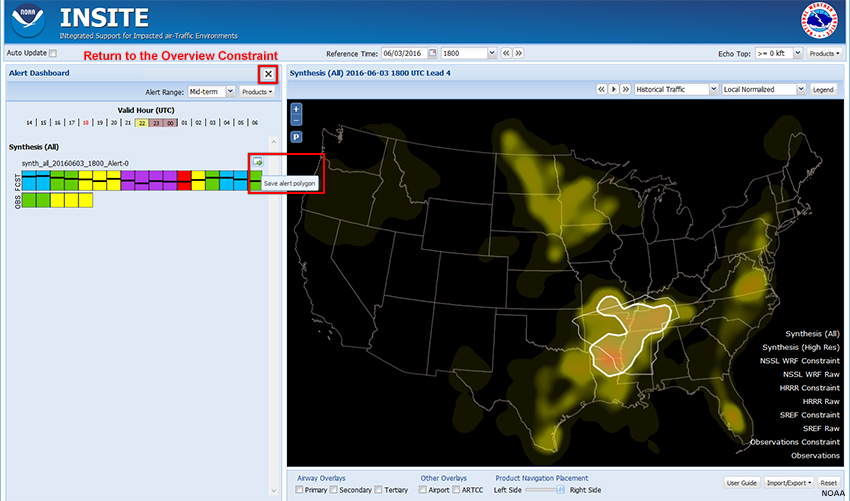Open the Import/Export menu
850x501 pixels.
789,483
